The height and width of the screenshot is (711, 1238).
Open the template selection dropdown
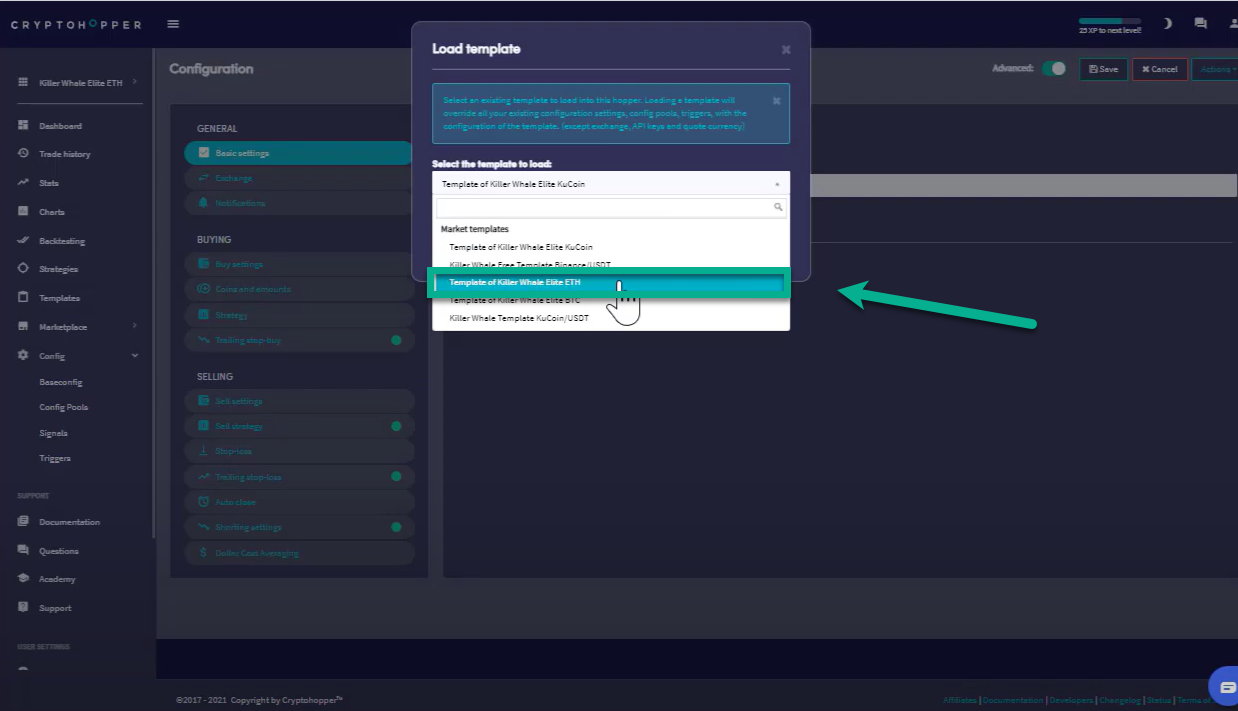coord(610,184)
